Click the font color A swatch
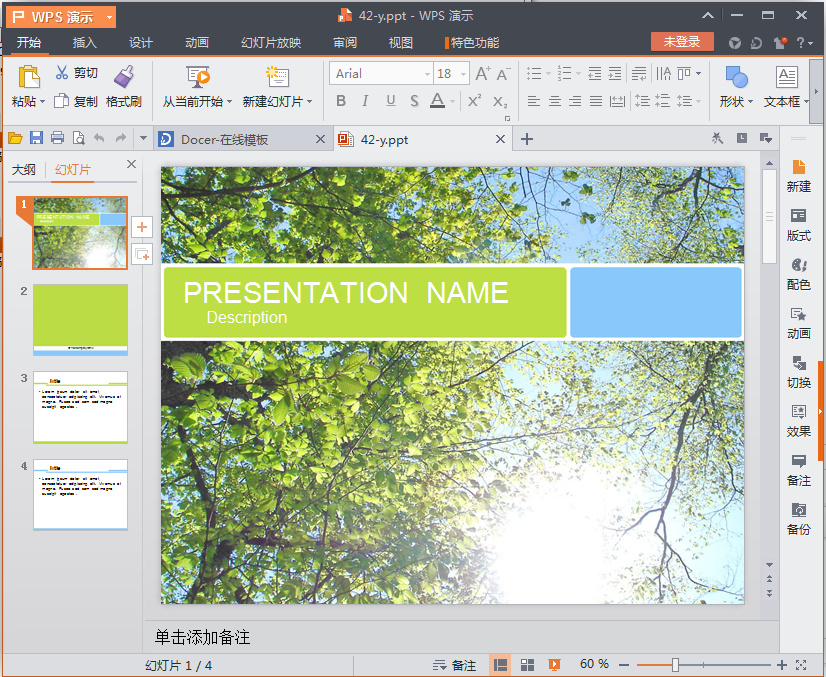Image resolution: width=826 pixels, height=677 pixels. tap(437, 100)
